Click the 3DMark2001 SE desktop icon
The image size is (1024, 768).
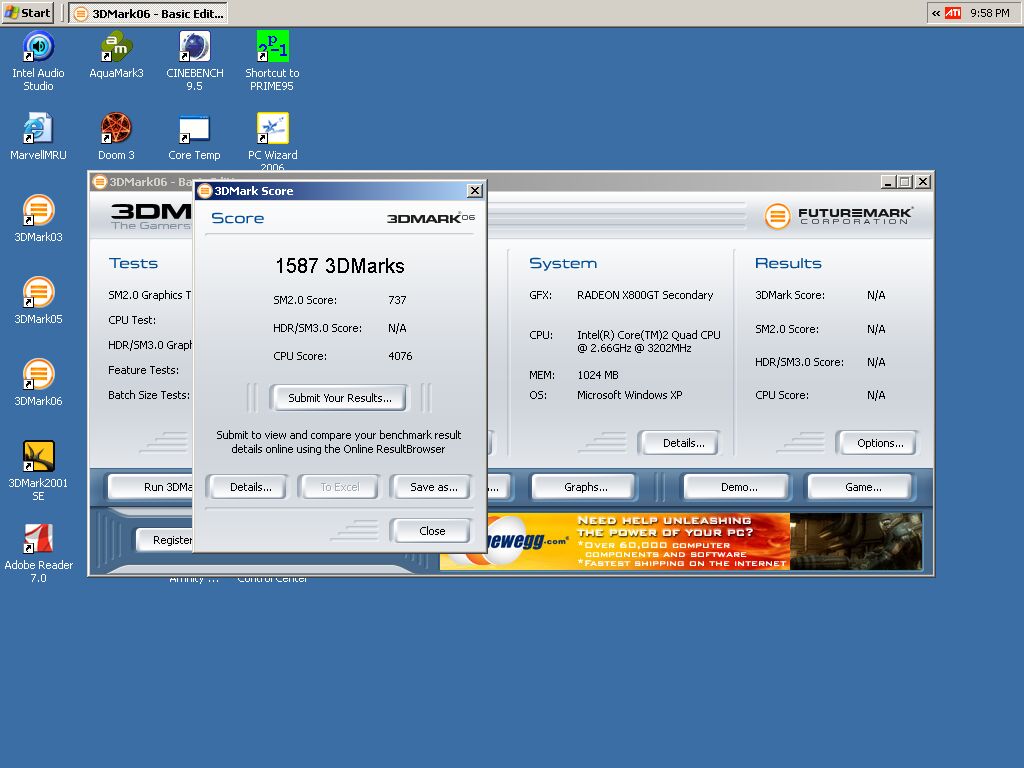[38, 471]
